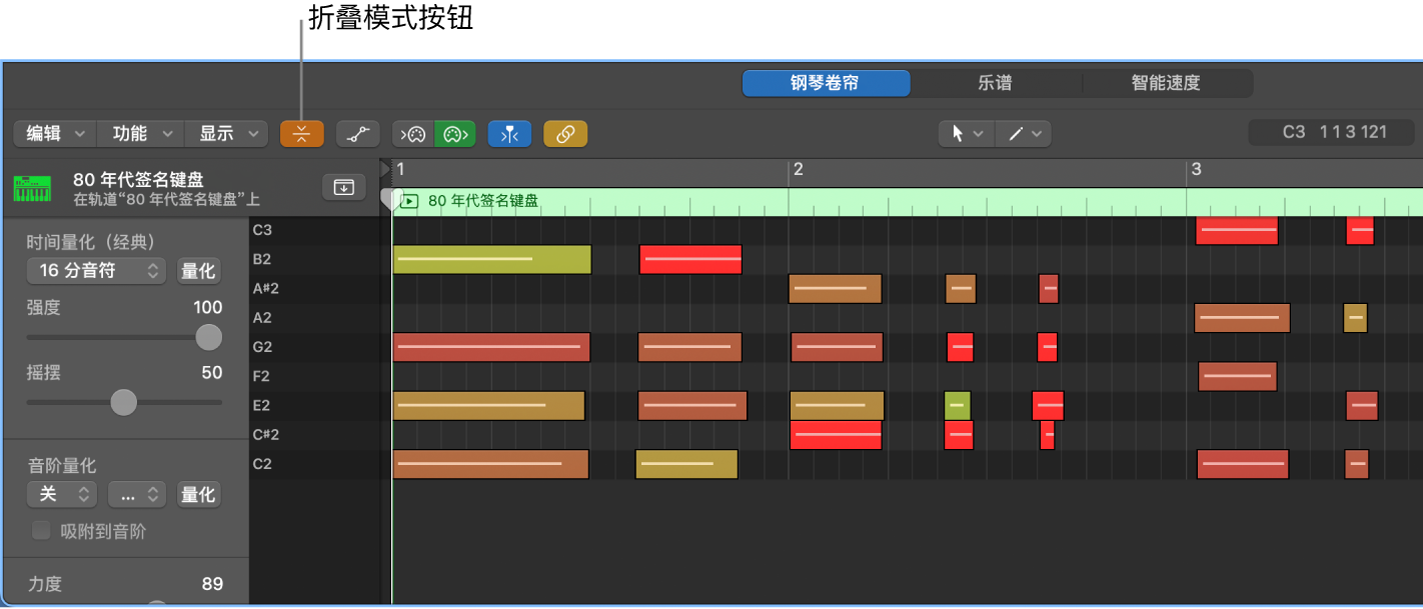
Task: Open the 16 分音符 time quantize dropdown
Action: [95, 270]
